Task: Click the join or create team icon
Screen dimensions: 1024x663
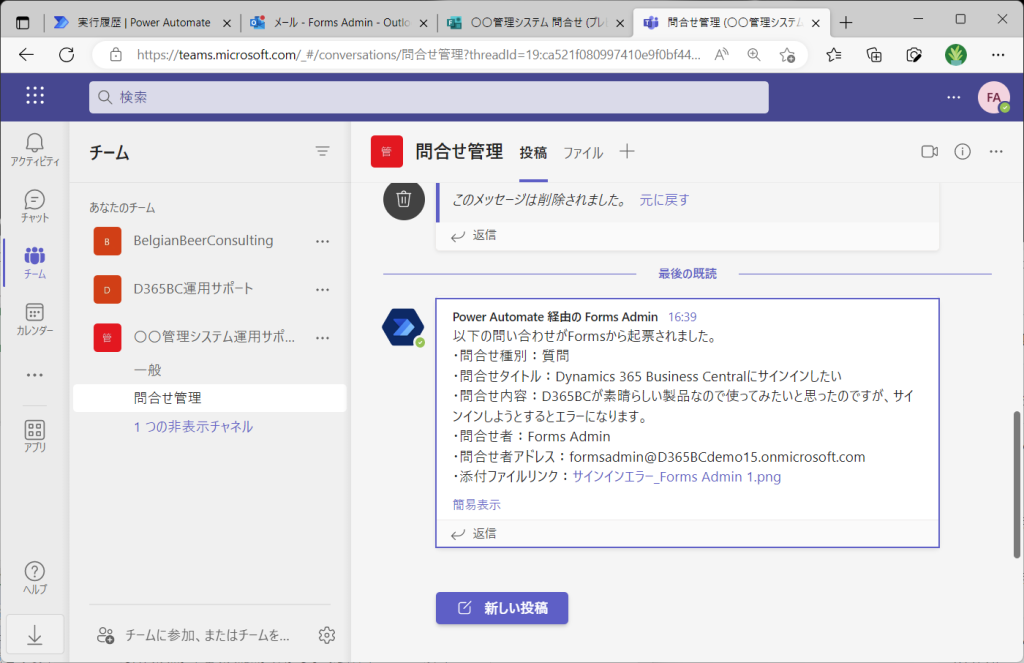Action: 105,635
